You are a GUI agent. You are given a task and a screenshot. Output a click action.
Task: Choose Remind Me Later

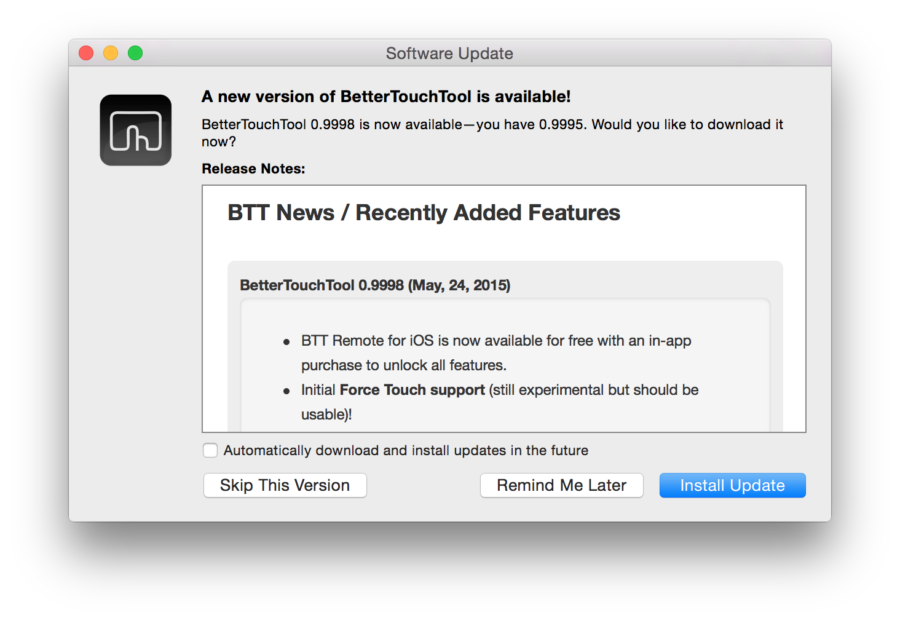point(561,486)
